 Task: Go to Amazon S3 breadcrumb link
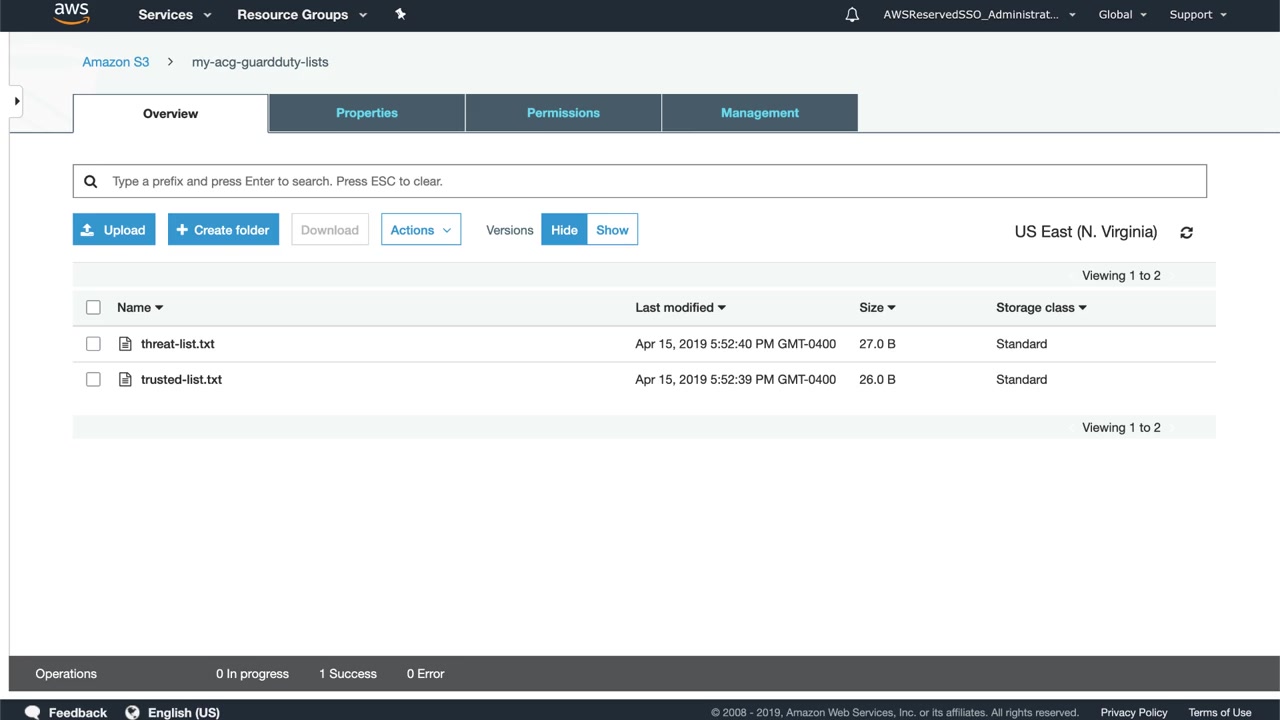(116, 62)
